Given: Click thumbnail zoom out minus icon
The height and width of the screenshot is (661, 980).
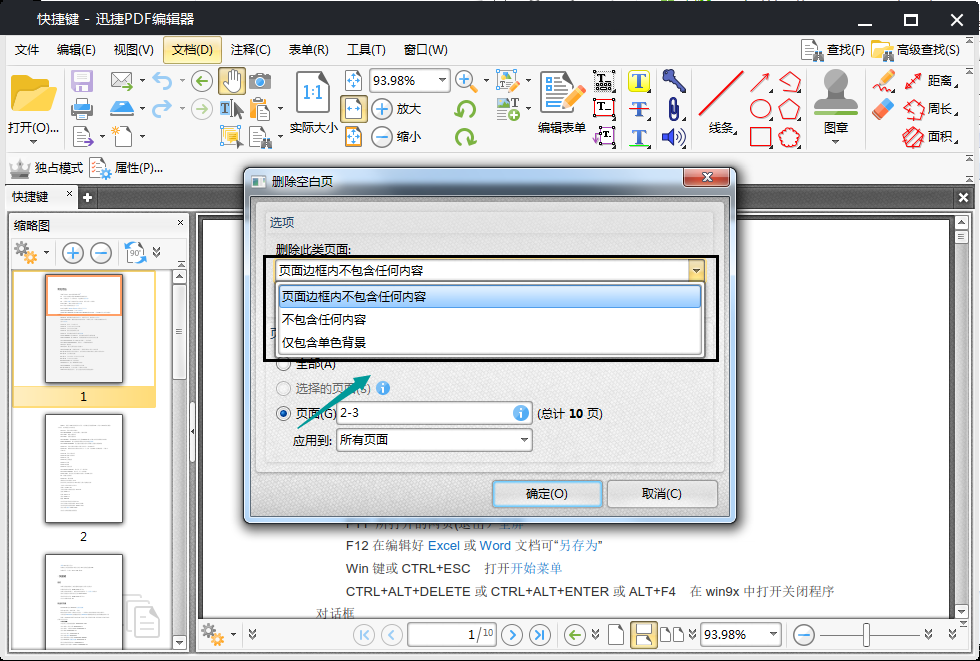Looking at the screenshot, I should (x=101, y=253).
